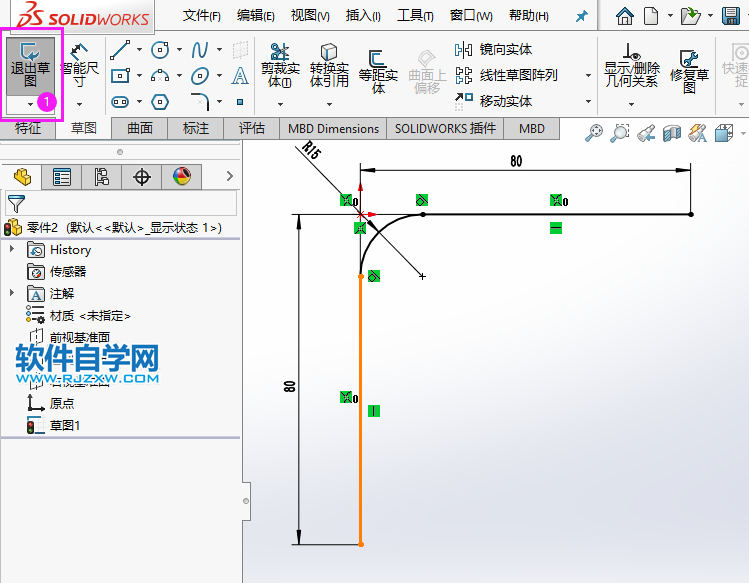749x583 pixels.
Task: Click the New document icon
Action: click(651, 16)
